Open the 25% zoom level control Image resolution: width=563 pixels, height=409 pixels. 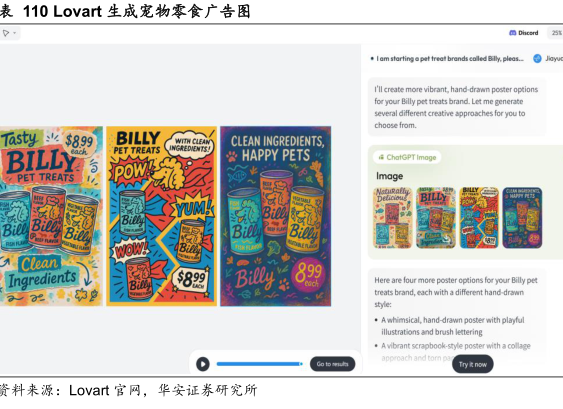(556, 33)
